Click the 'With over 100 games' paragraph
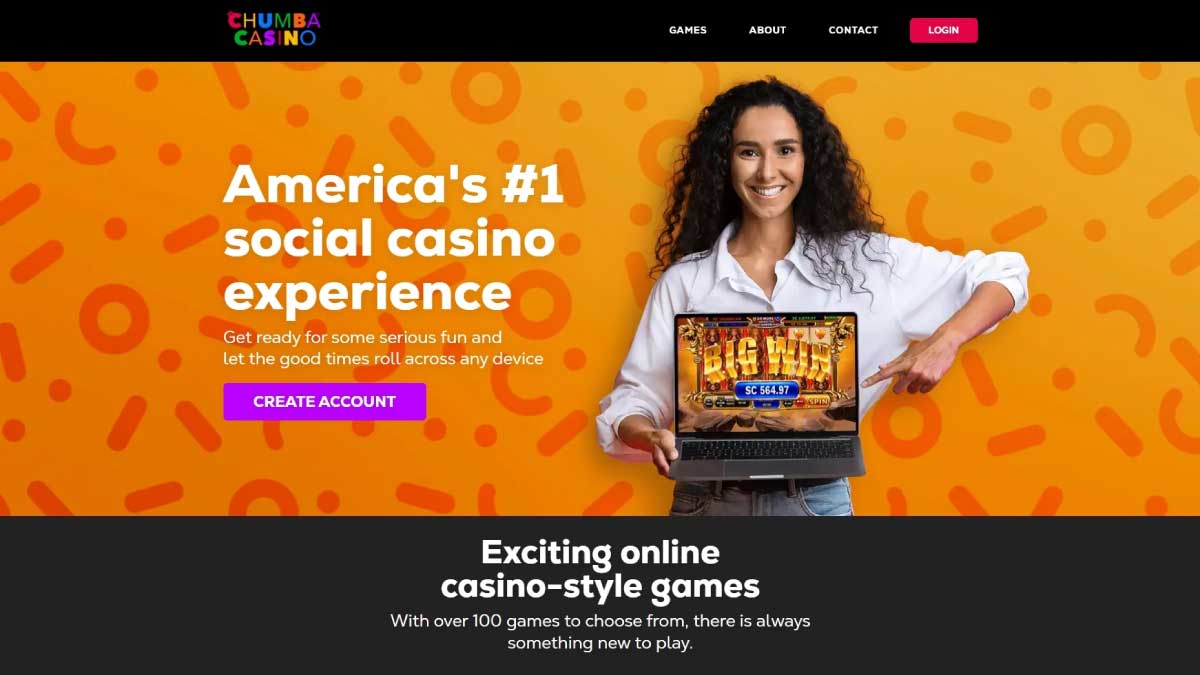This screenshot has height=675, width=1200. coord(600,632)
